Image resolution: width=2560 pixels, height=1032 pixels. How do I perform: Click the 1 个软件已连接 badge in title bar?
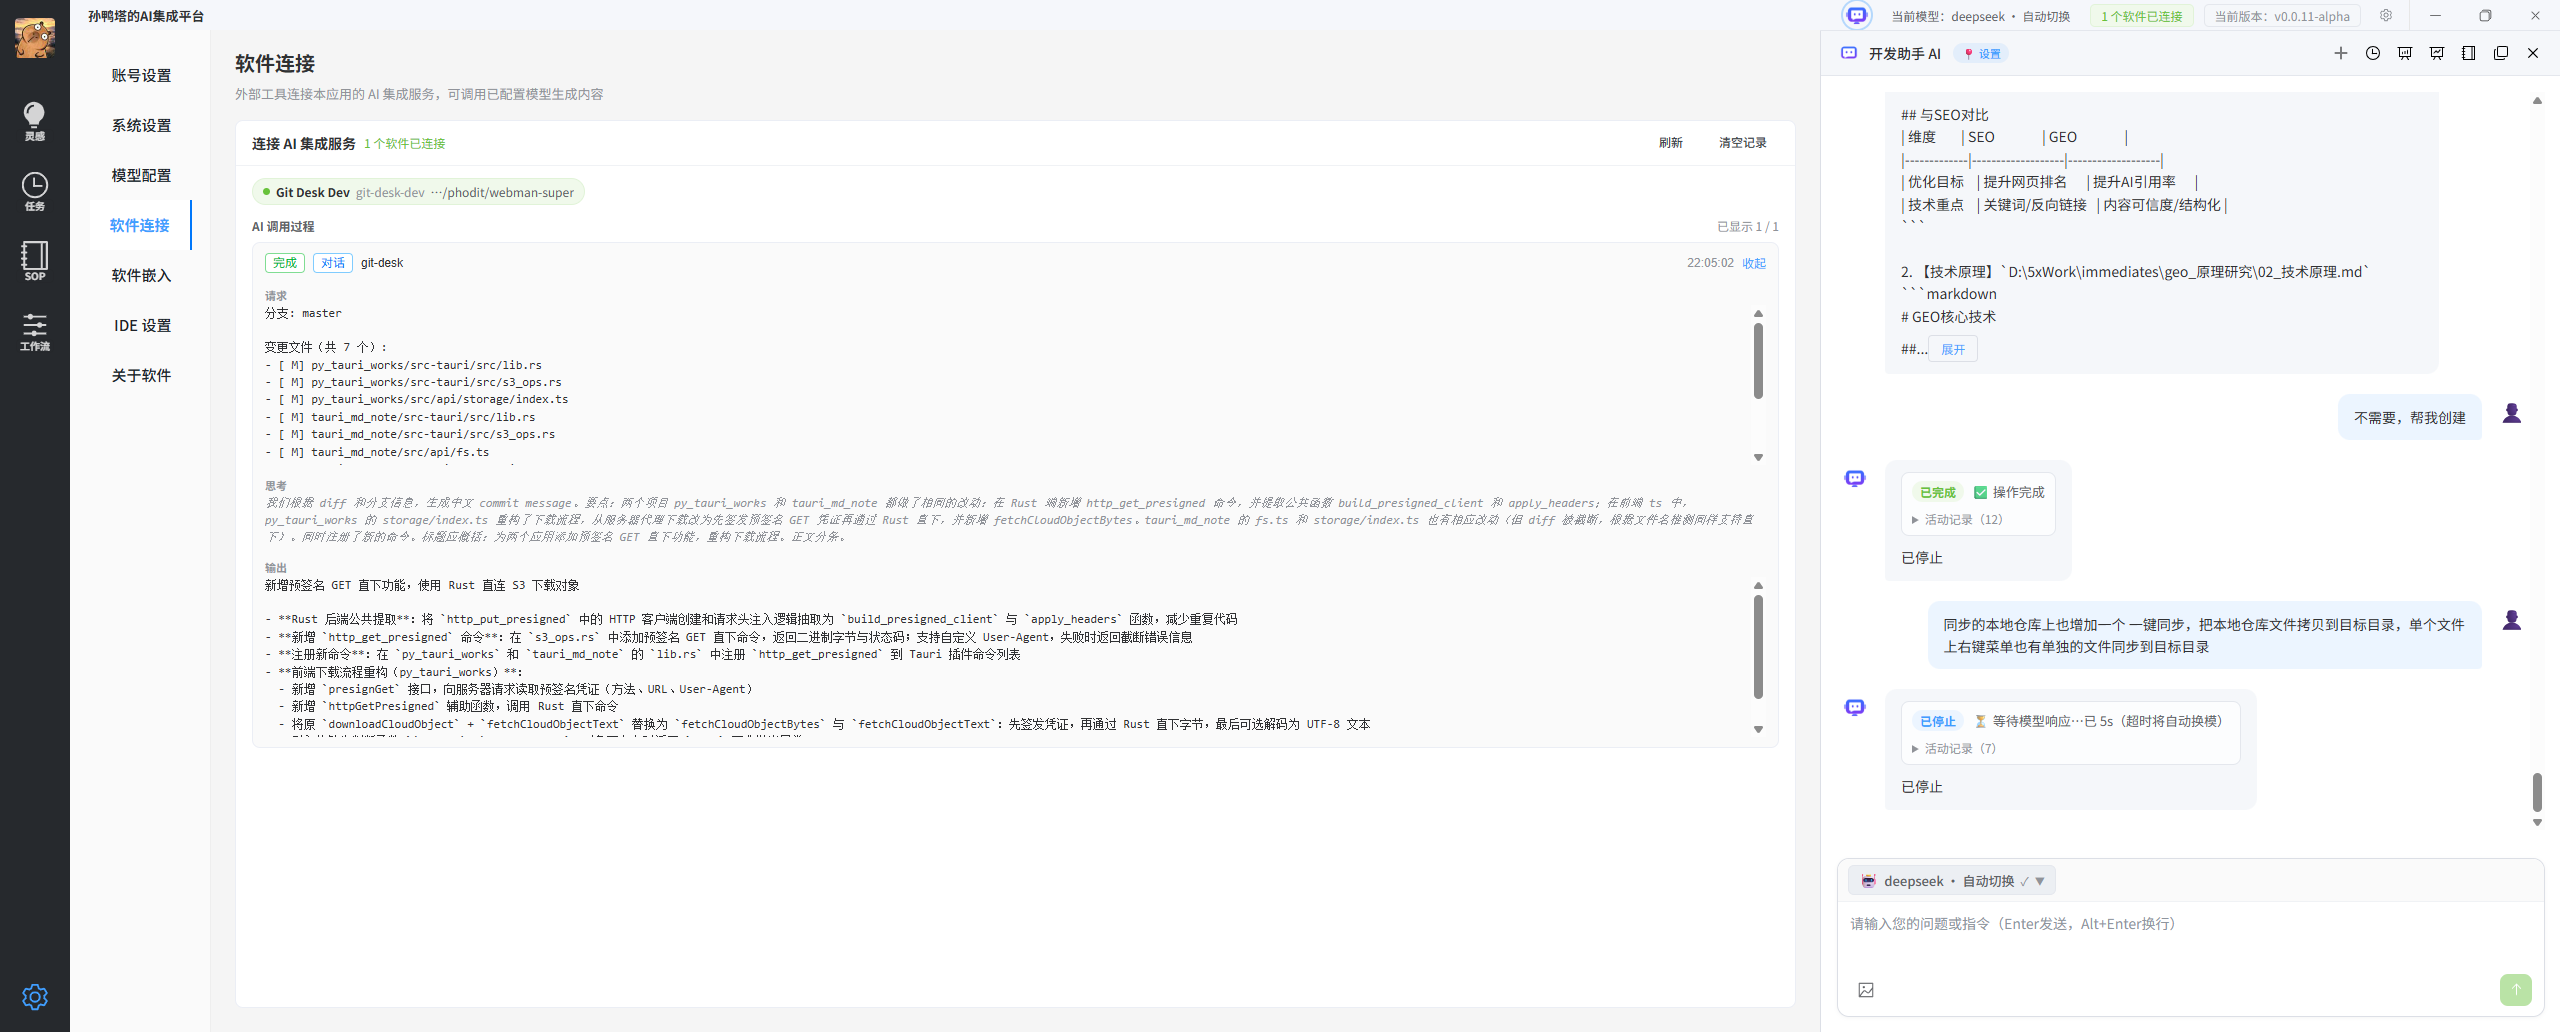(2141, 16)
